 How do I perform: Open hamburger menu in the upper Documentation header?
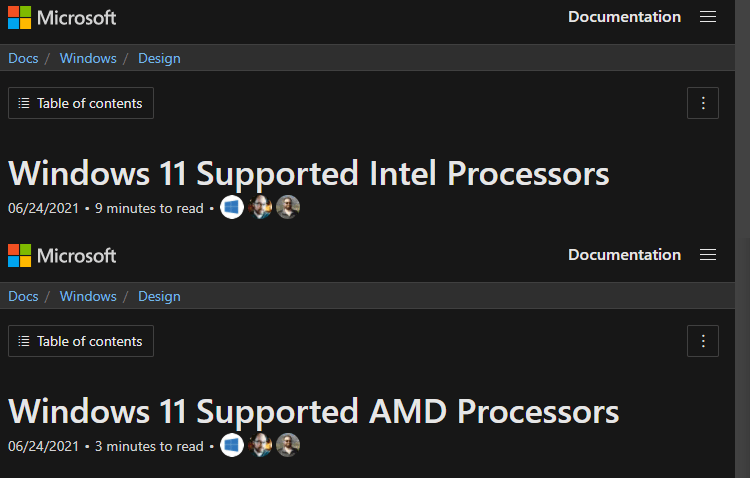(708, 17)
